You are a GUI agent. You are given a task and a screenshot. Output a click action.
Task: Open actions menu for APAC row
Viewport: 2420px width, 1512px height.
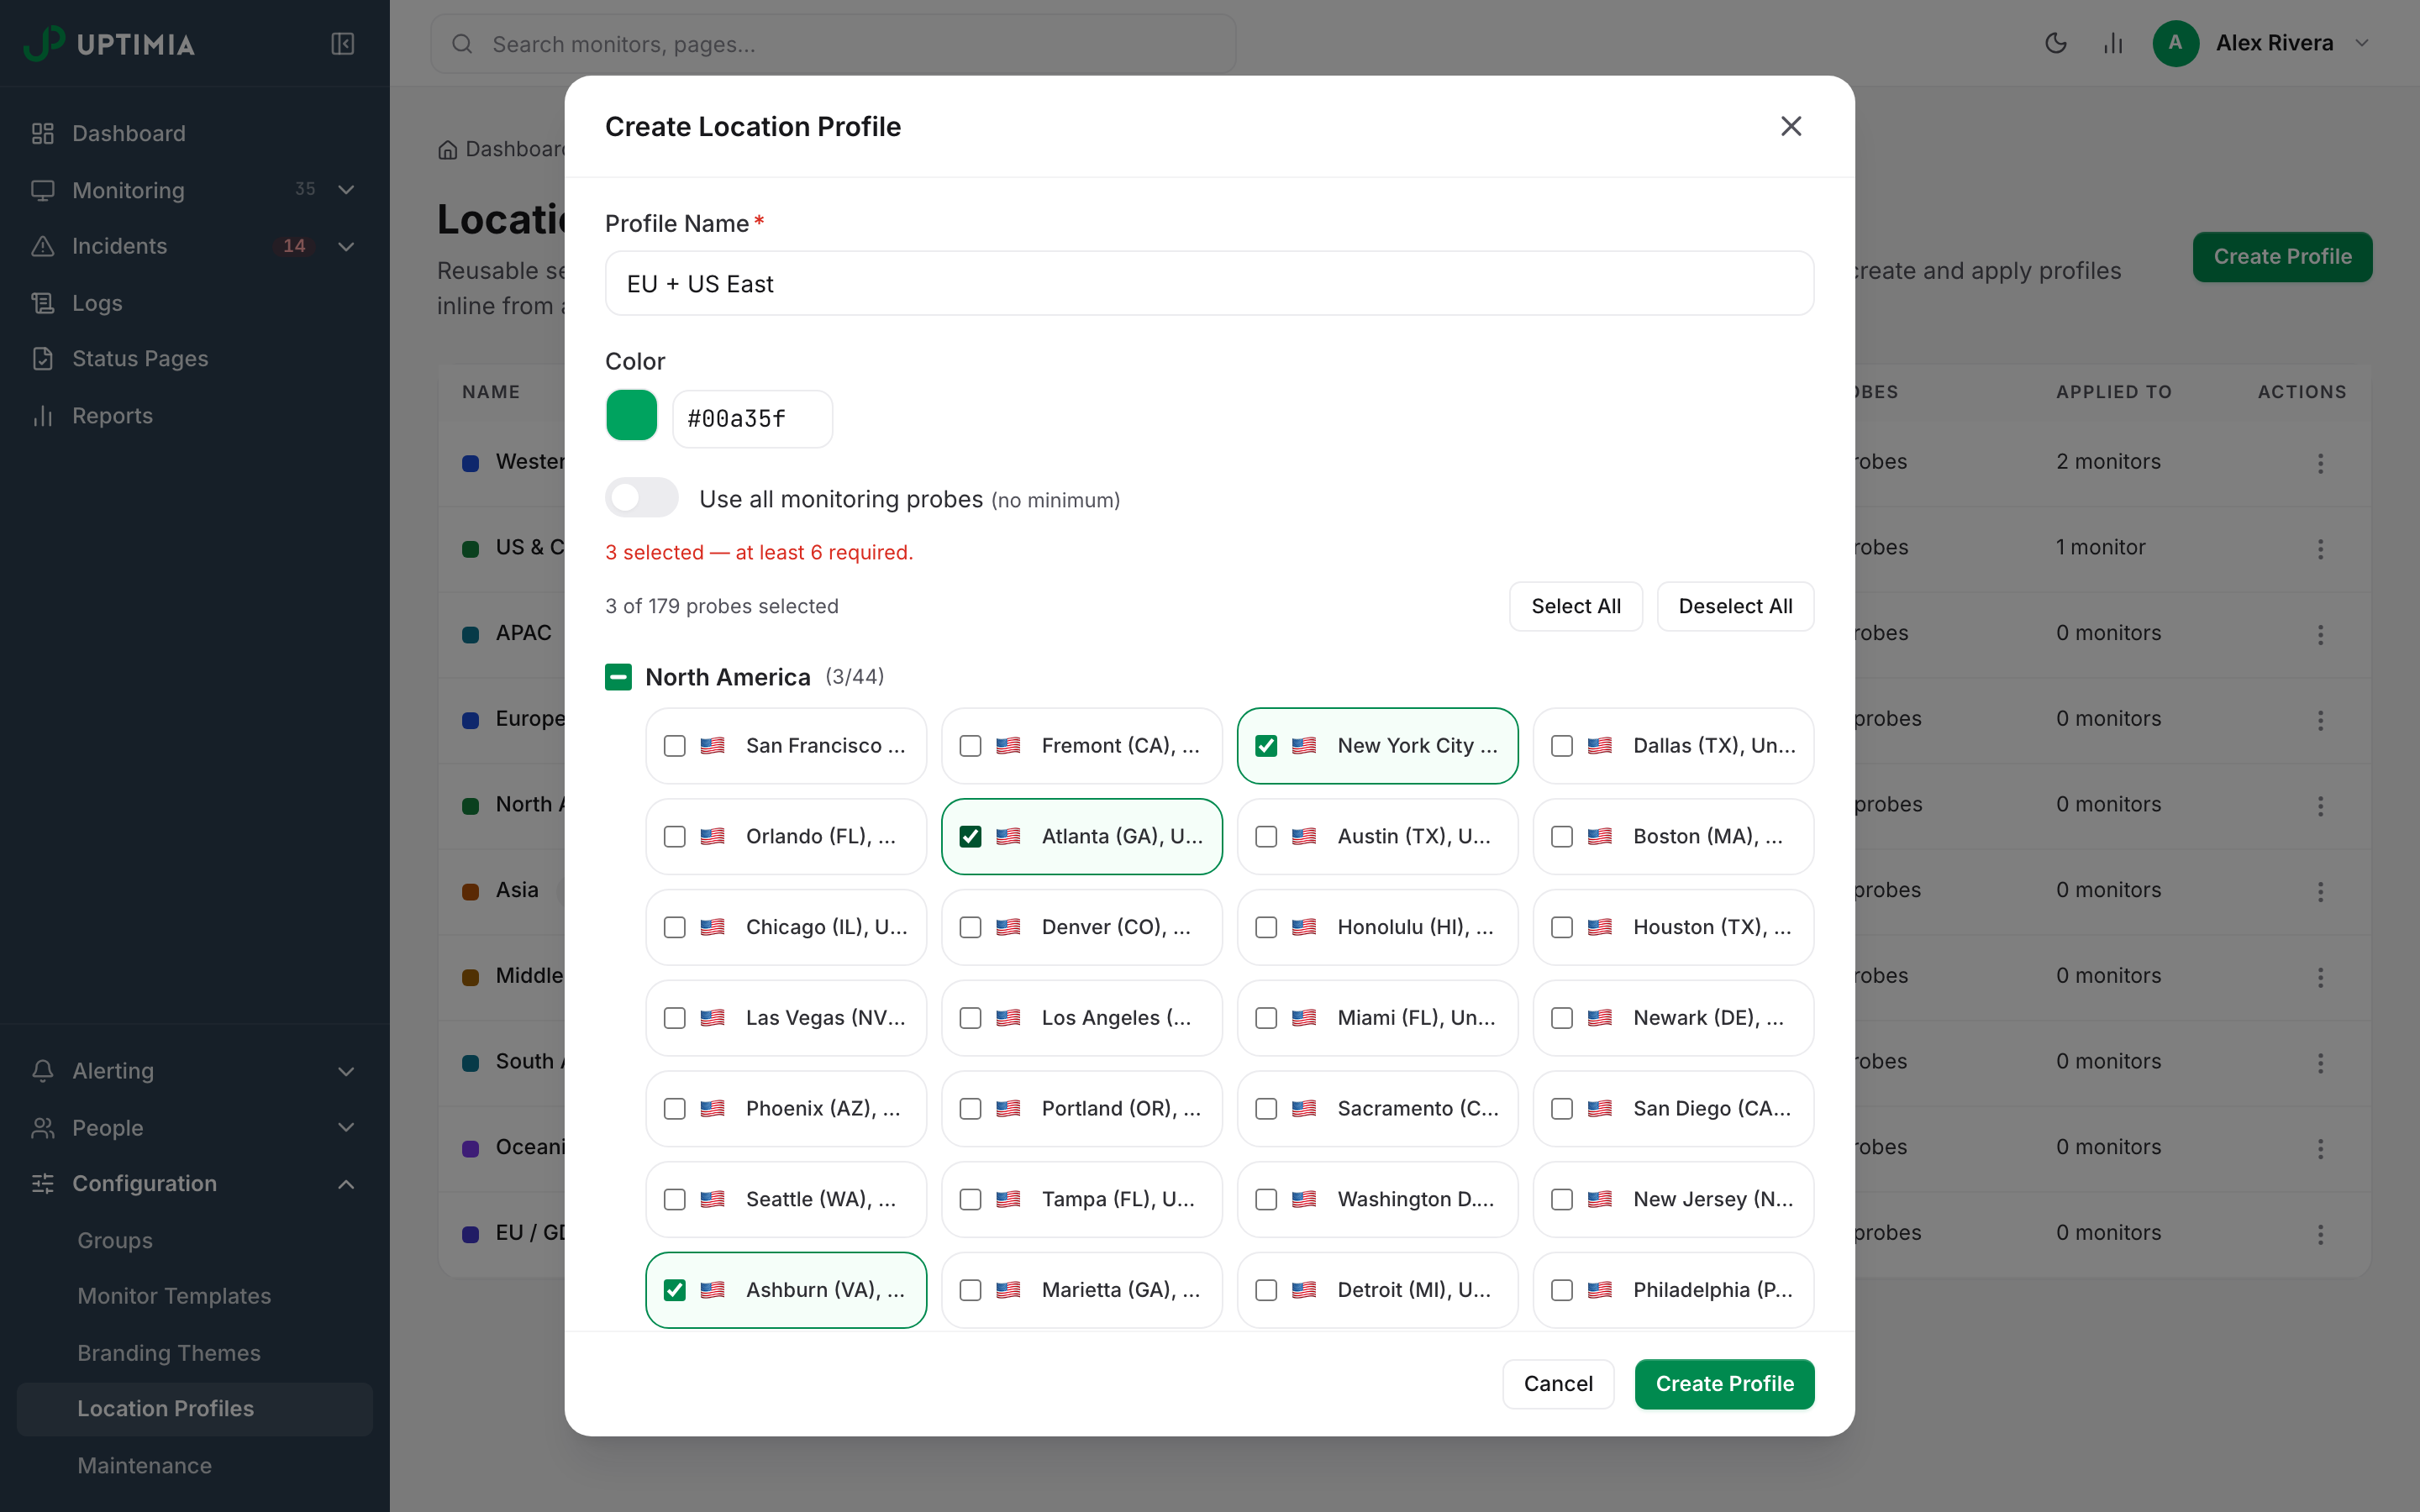(x=2320, y=634)
